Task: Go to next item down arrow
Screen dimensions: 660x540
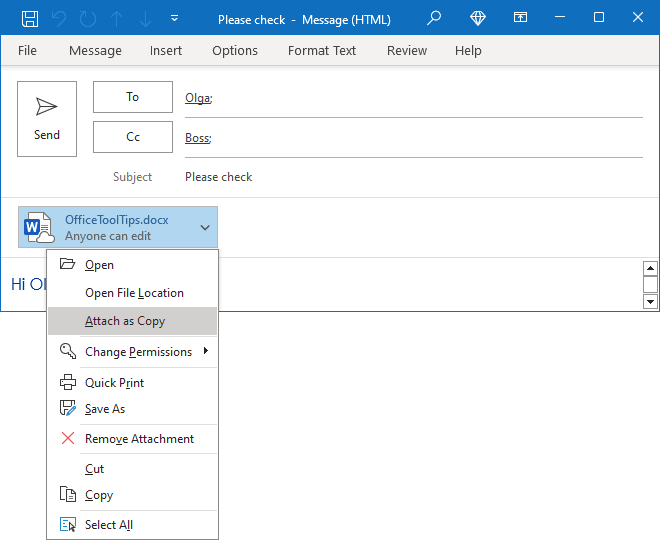Action: click(146, 19)
